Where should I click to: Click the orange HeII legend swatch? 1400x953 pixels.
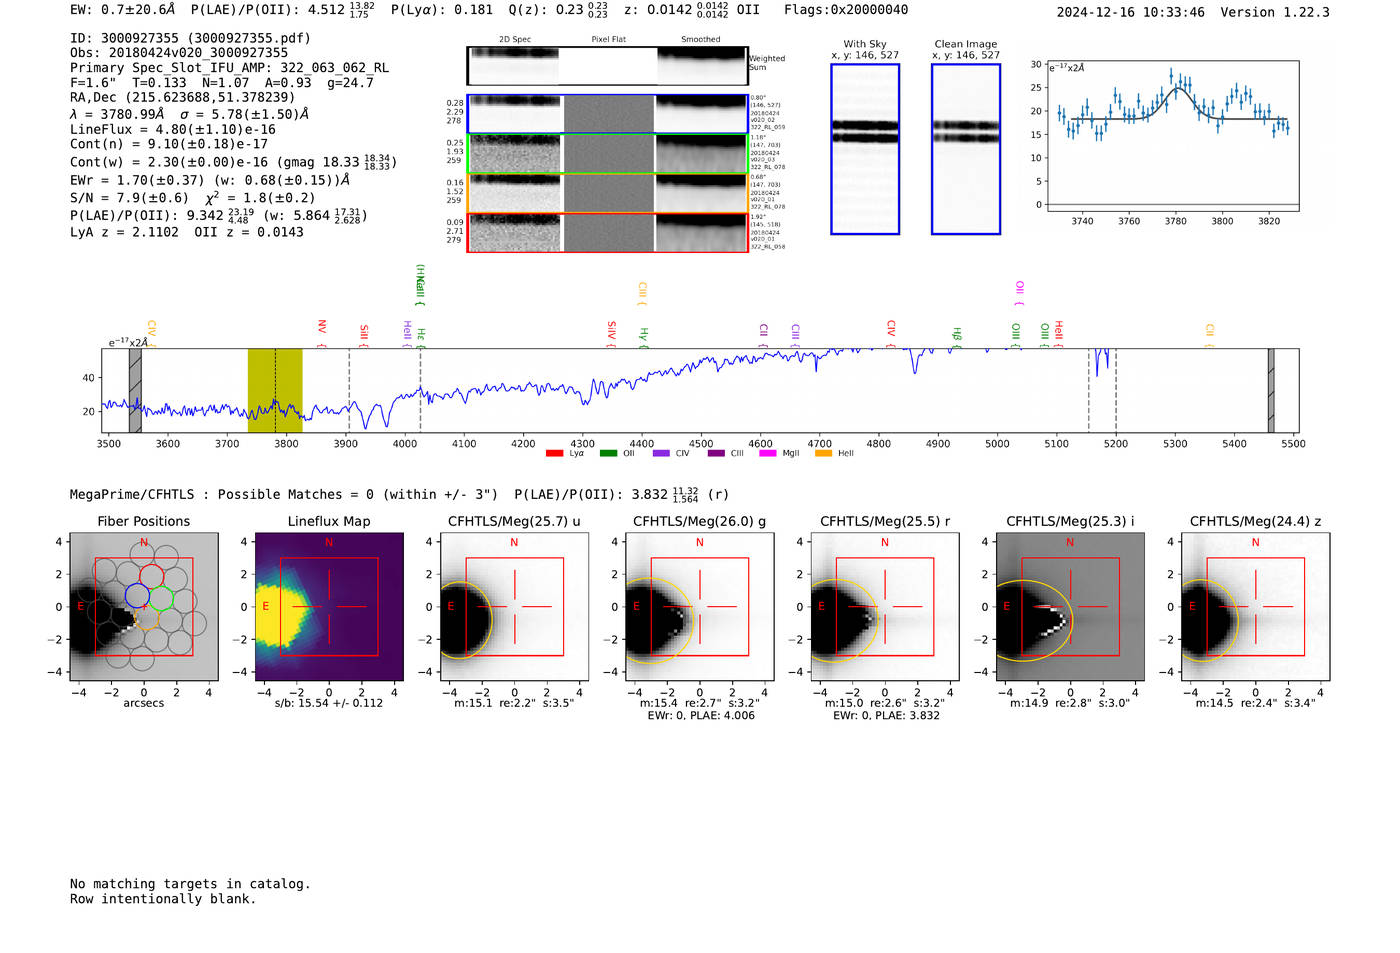click(x=823, y=454)
